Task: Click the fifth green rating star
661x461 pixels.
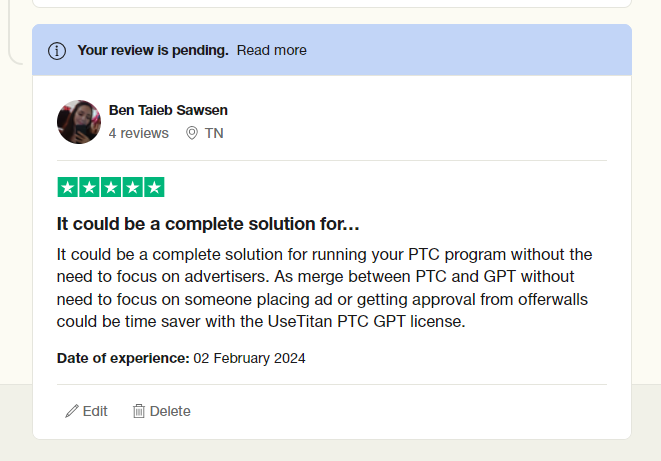Action: click(x=154, y=187)
